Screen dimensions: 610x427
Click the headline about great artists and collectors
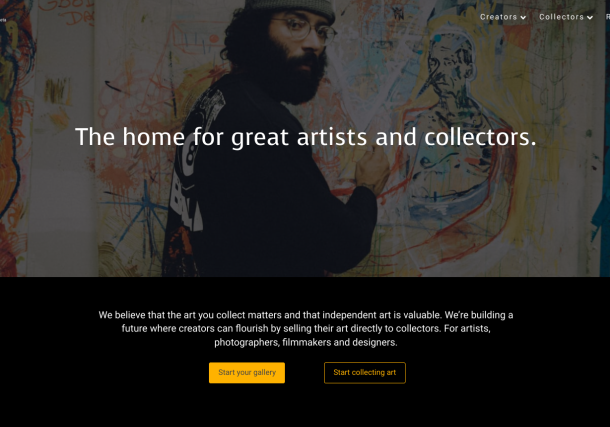click(305, 137)
